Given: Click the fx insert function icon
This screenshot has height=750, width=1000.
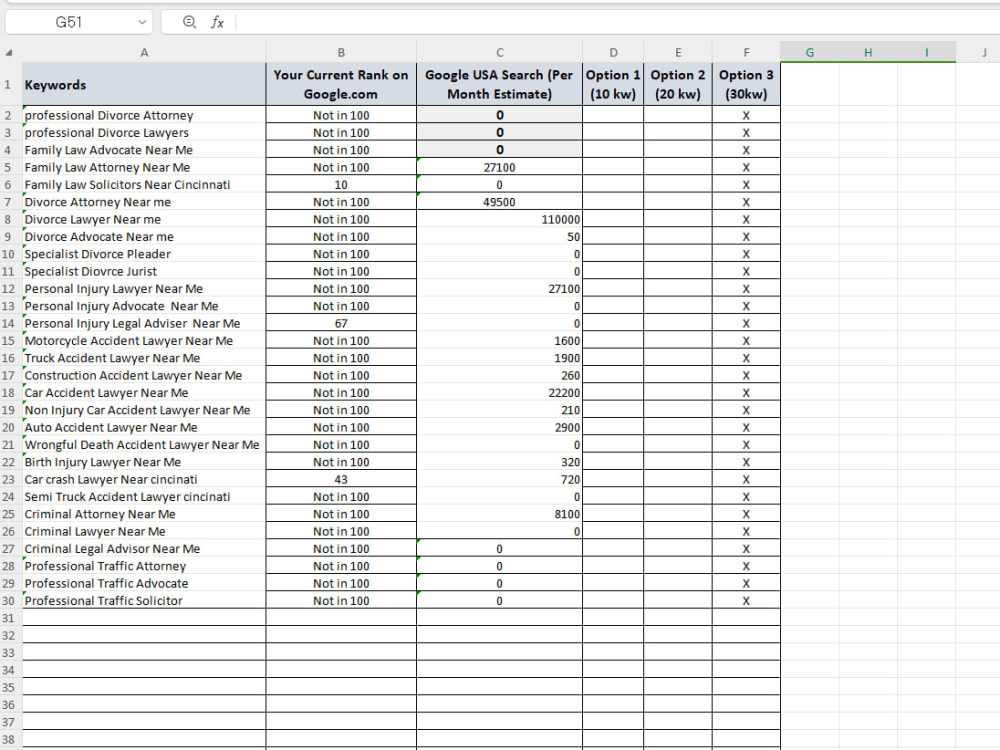Looking at the screenshot, I should pos(217,22).
